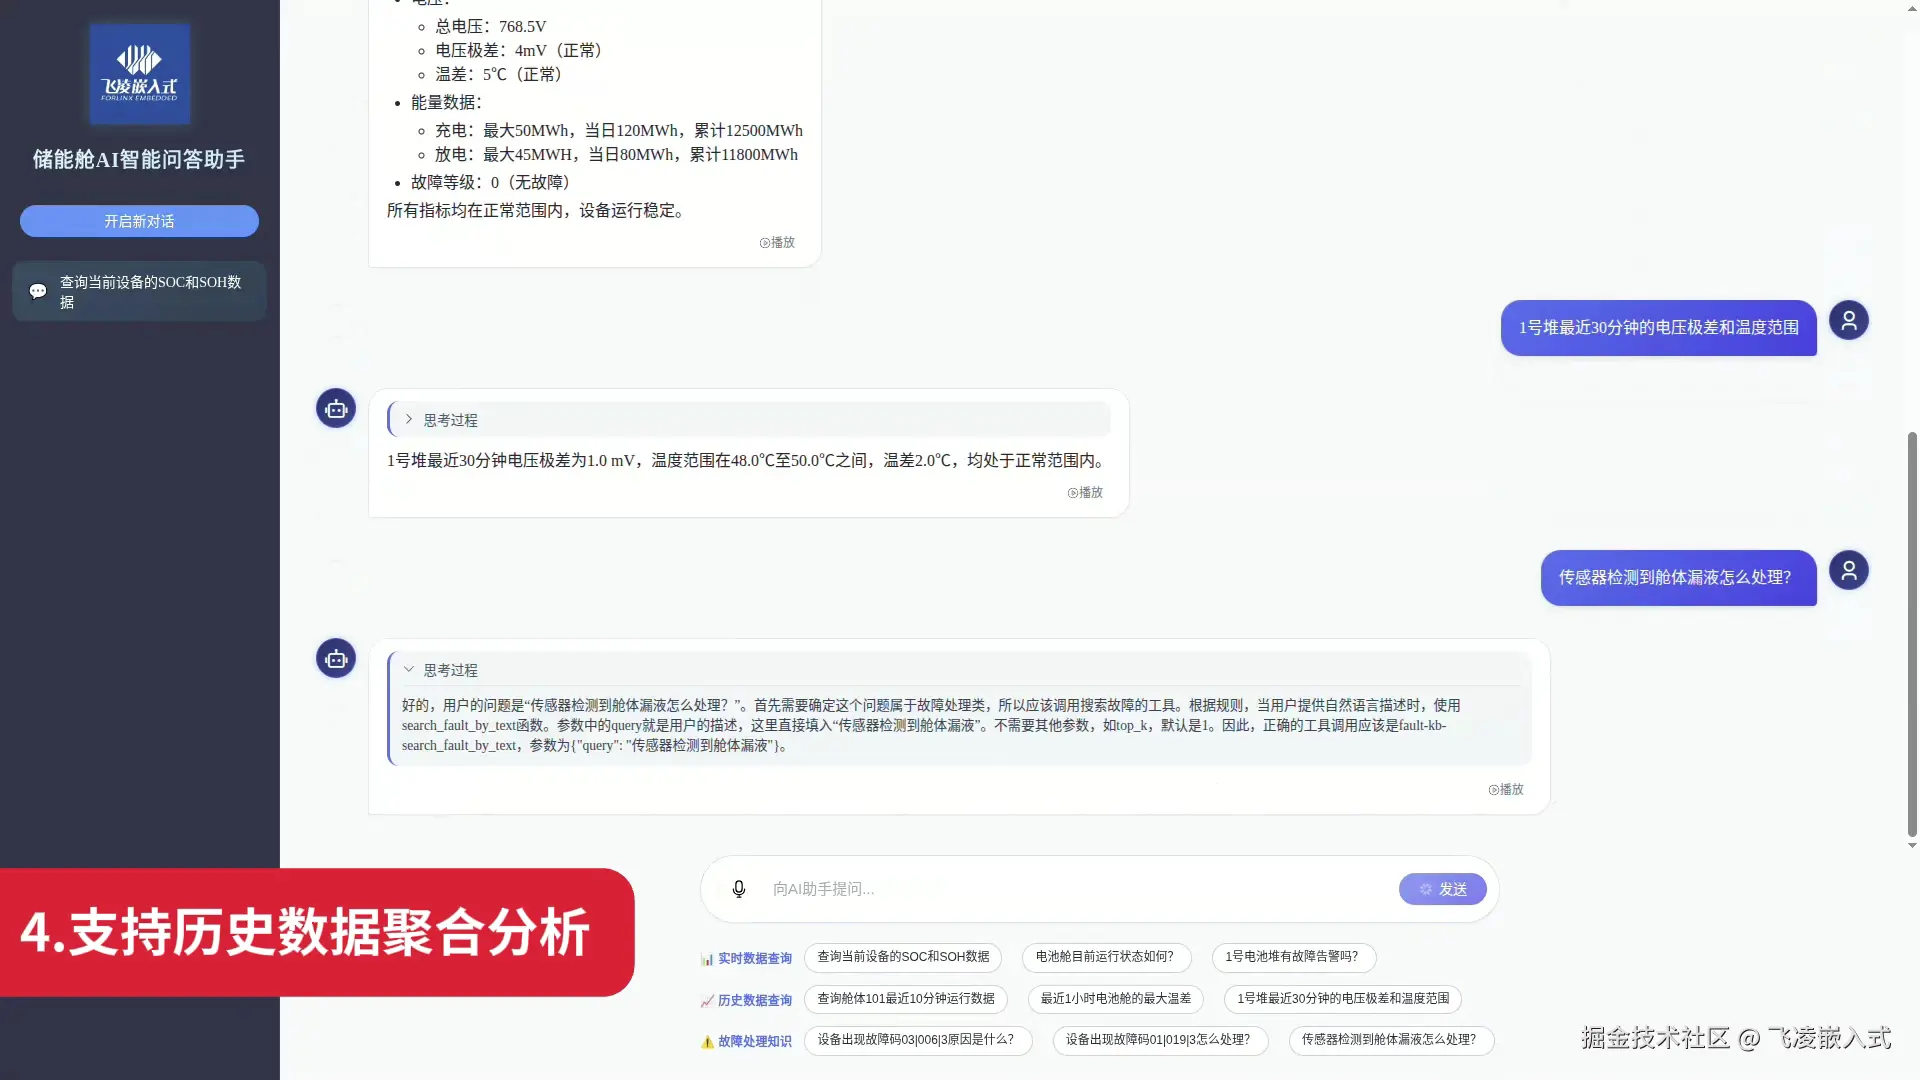Click the chat bubble icon in history item
The width and height of the screenshot is (1920, 1080).
pyautogui.click(x=38, y=291)
